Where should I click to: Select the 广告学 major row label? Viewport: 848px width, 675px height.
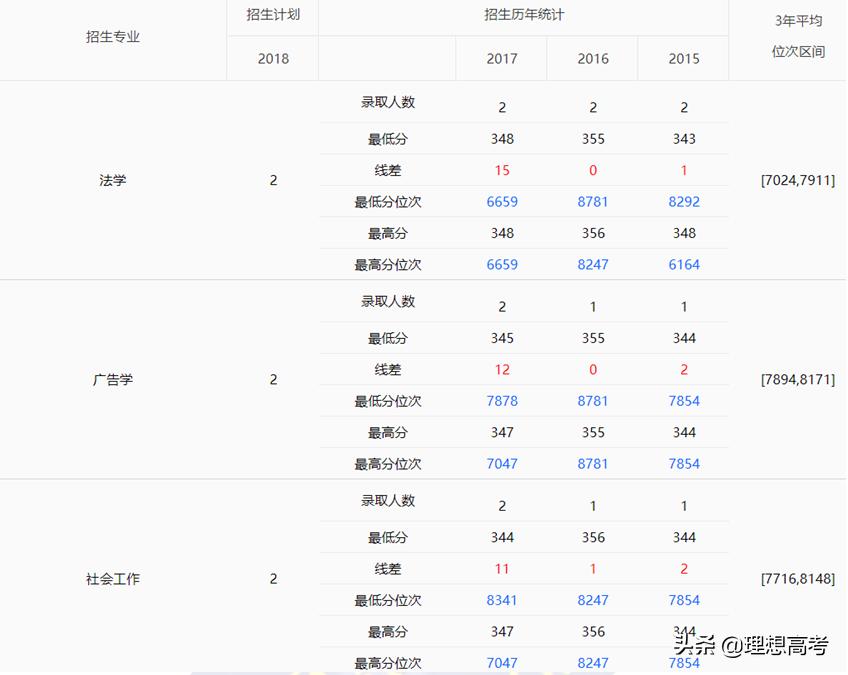click(x=112, y=380)
